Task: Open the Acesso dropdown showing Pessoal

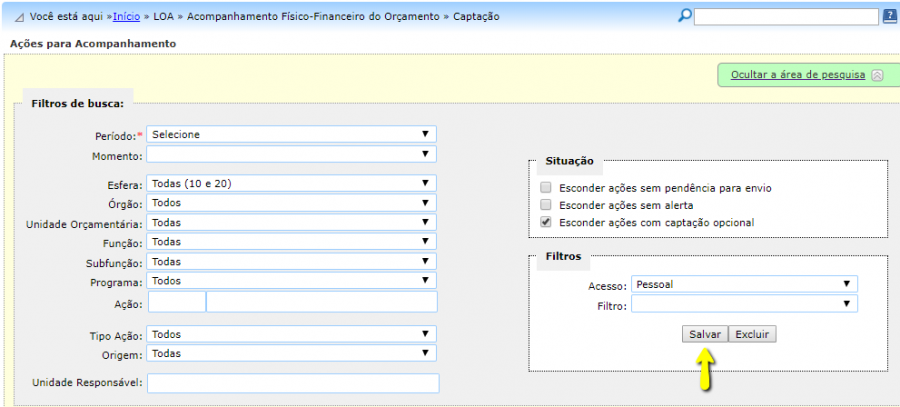Action: tap(744, 284)
